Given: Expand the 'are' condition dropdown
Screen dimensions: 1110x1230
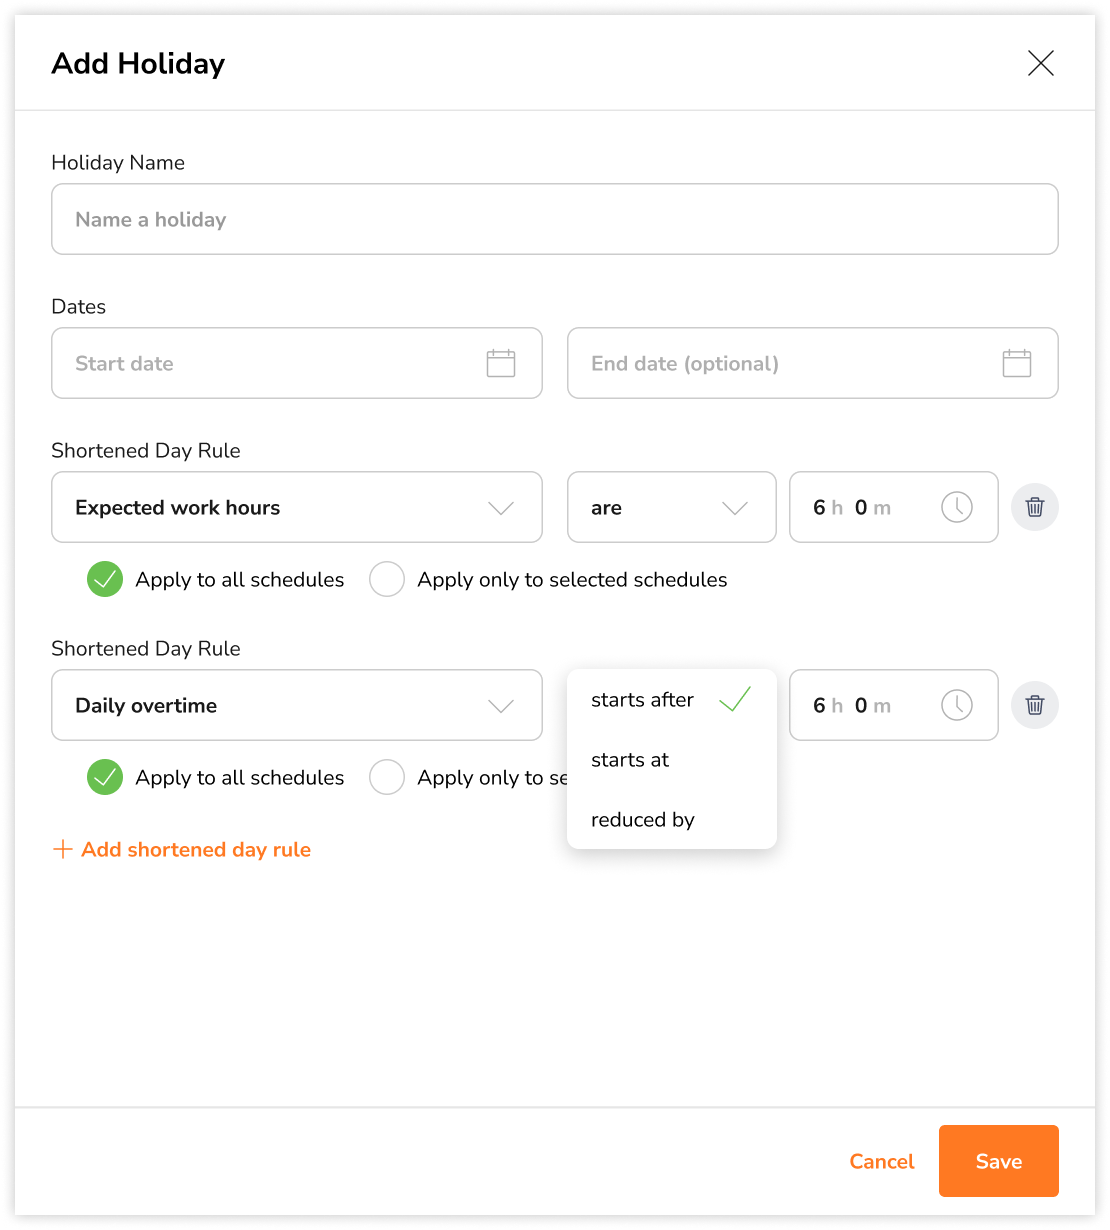Looking at the screenshot, I should tap(671, 507).
